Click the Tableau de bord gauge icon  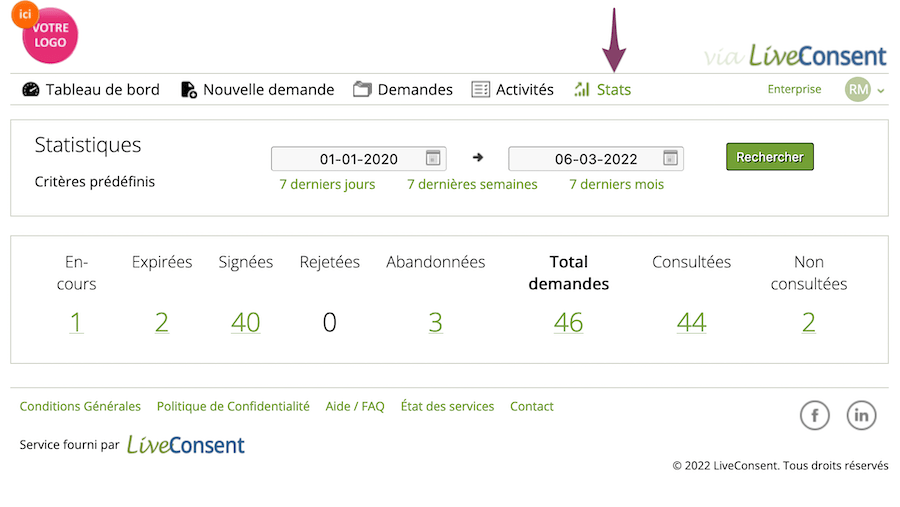[30, 90]
